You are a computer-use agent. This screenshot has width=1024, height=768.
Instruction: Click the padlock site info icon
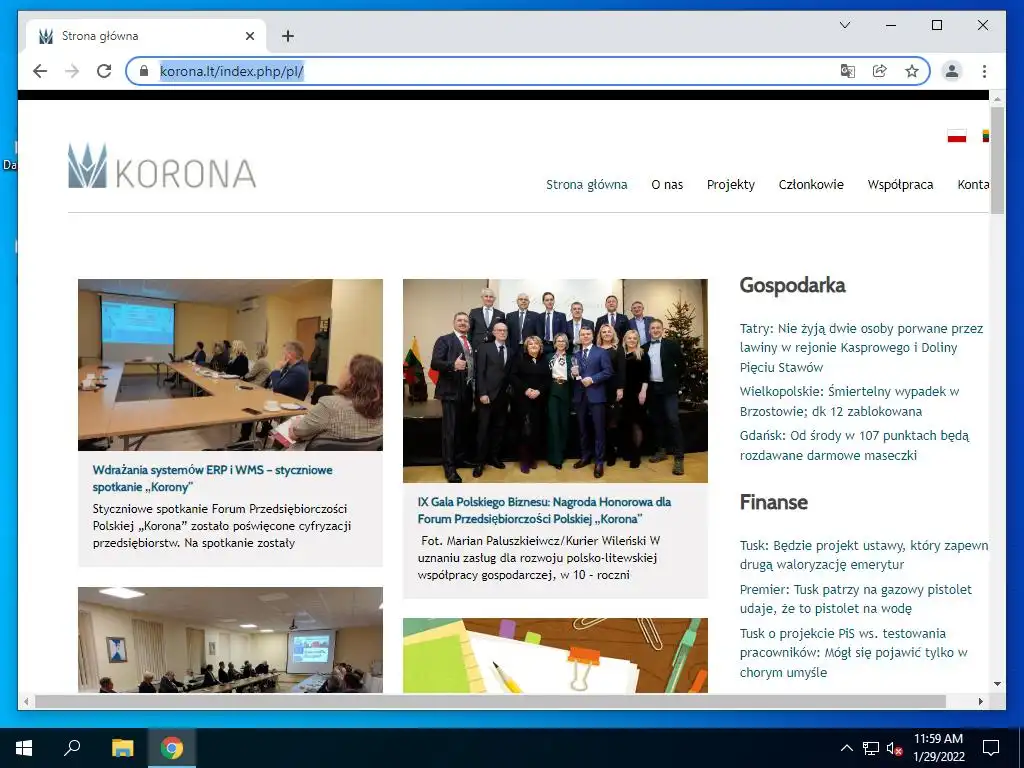click(x=144, y=71)
